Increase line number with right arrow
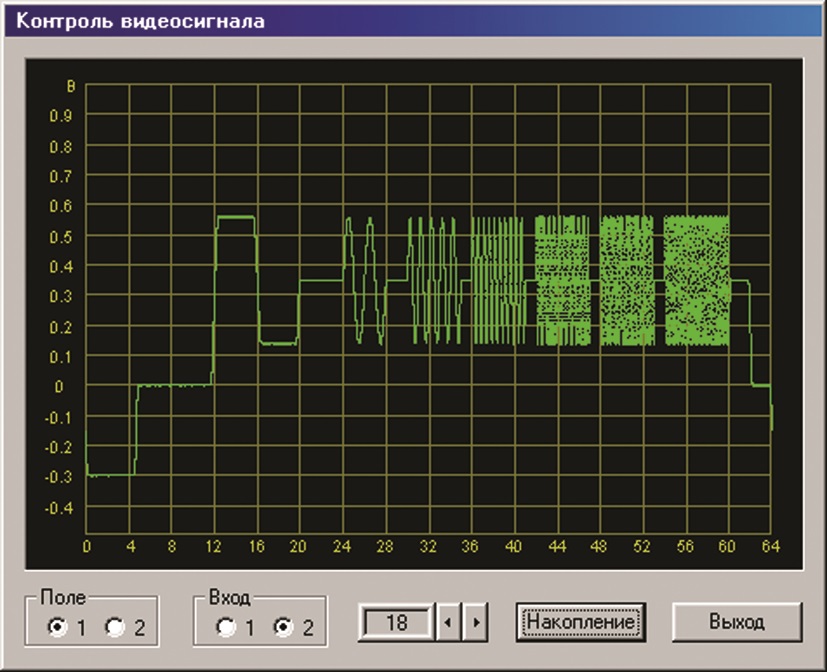The image size is (827, 672). pos(475,622)
